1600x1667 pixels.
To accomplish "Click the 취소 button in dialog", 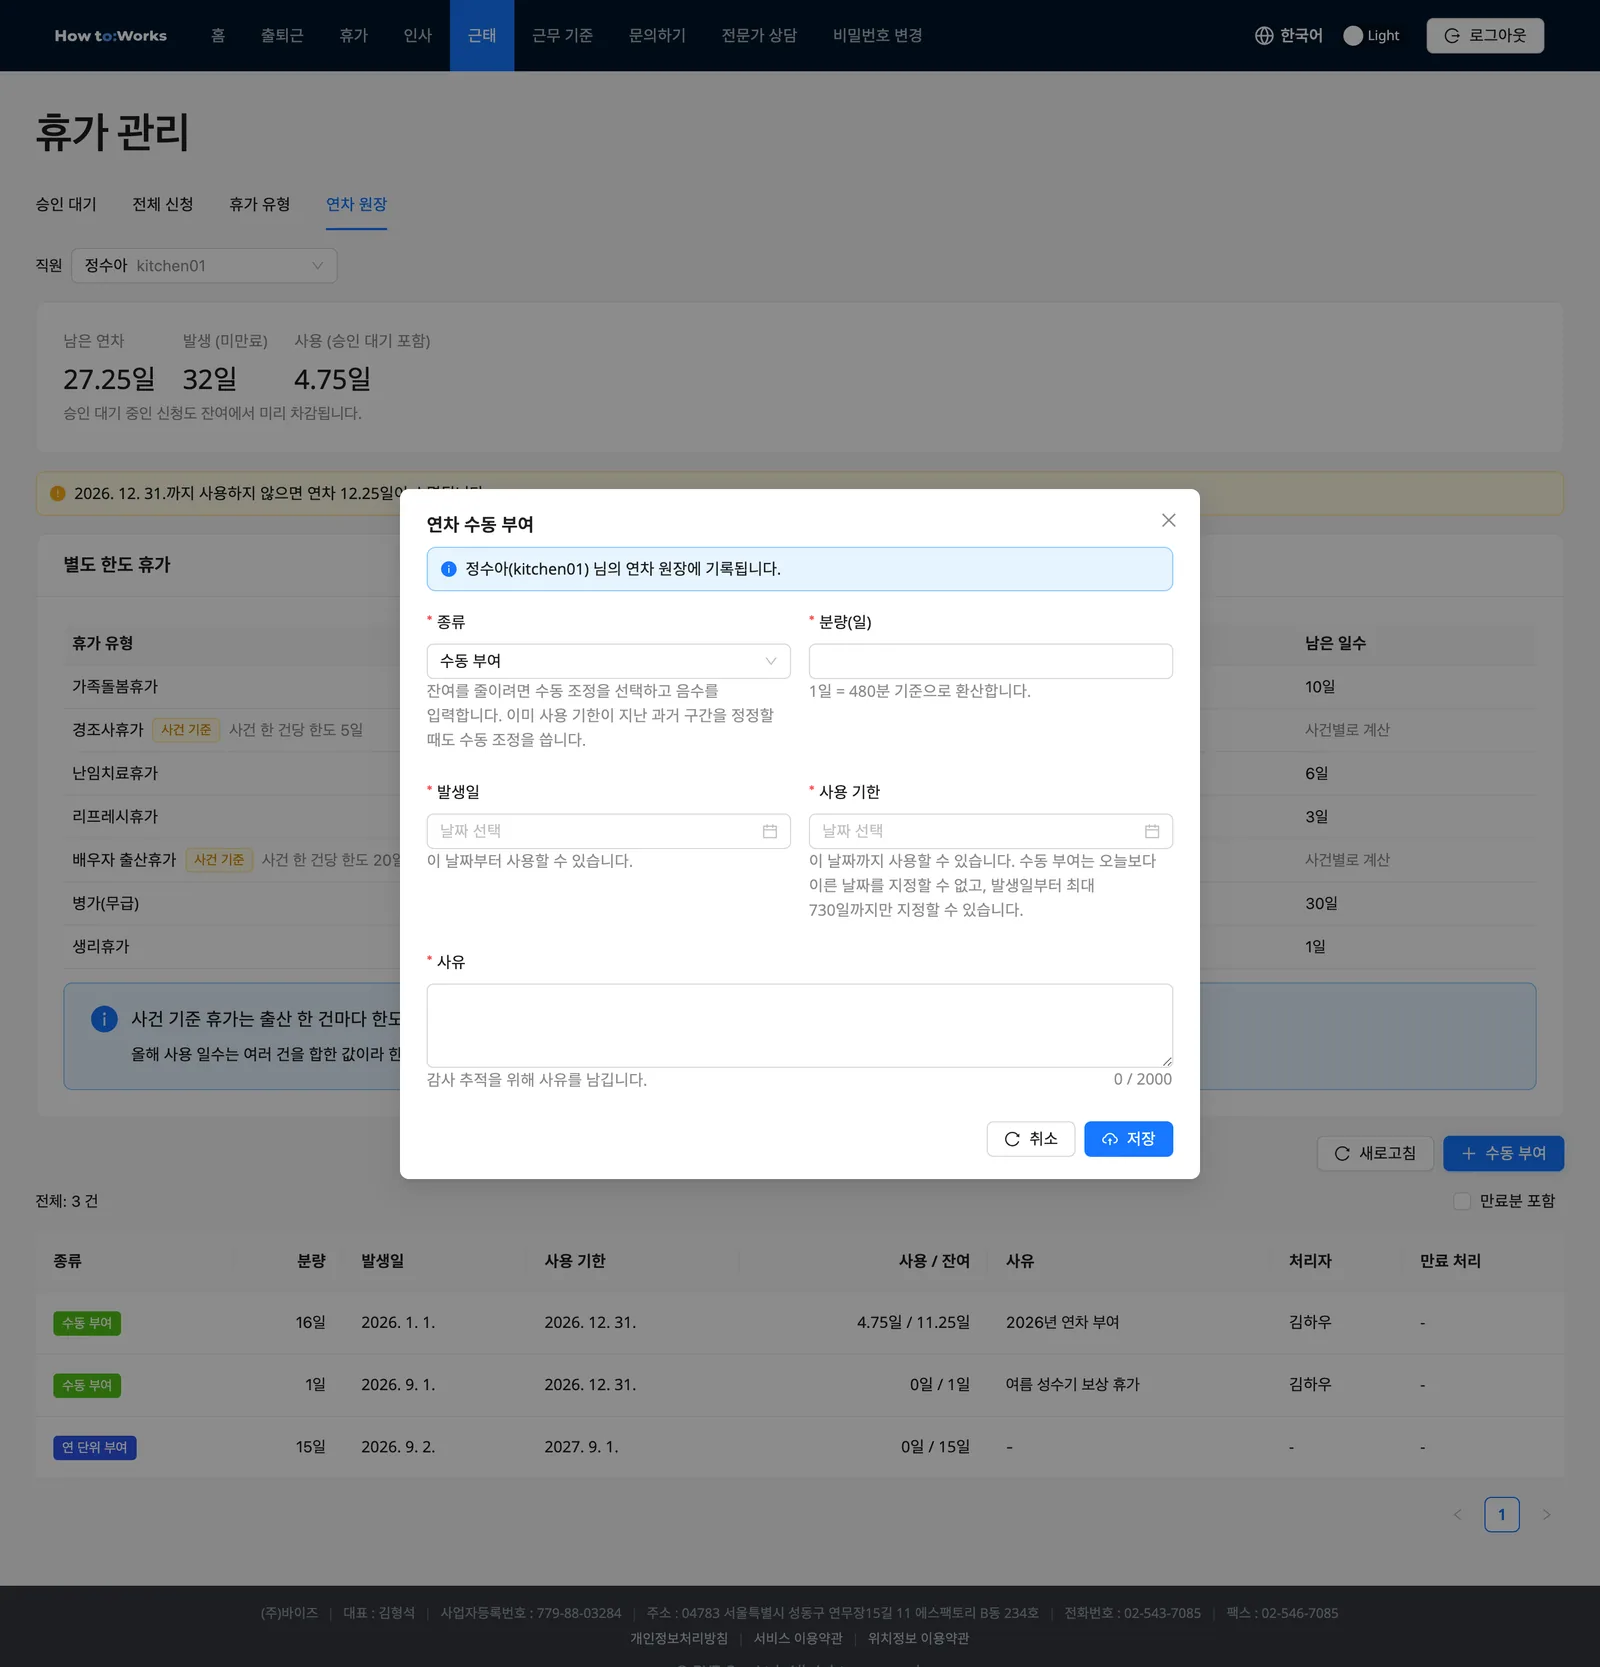I will tap(1030, 1139).
